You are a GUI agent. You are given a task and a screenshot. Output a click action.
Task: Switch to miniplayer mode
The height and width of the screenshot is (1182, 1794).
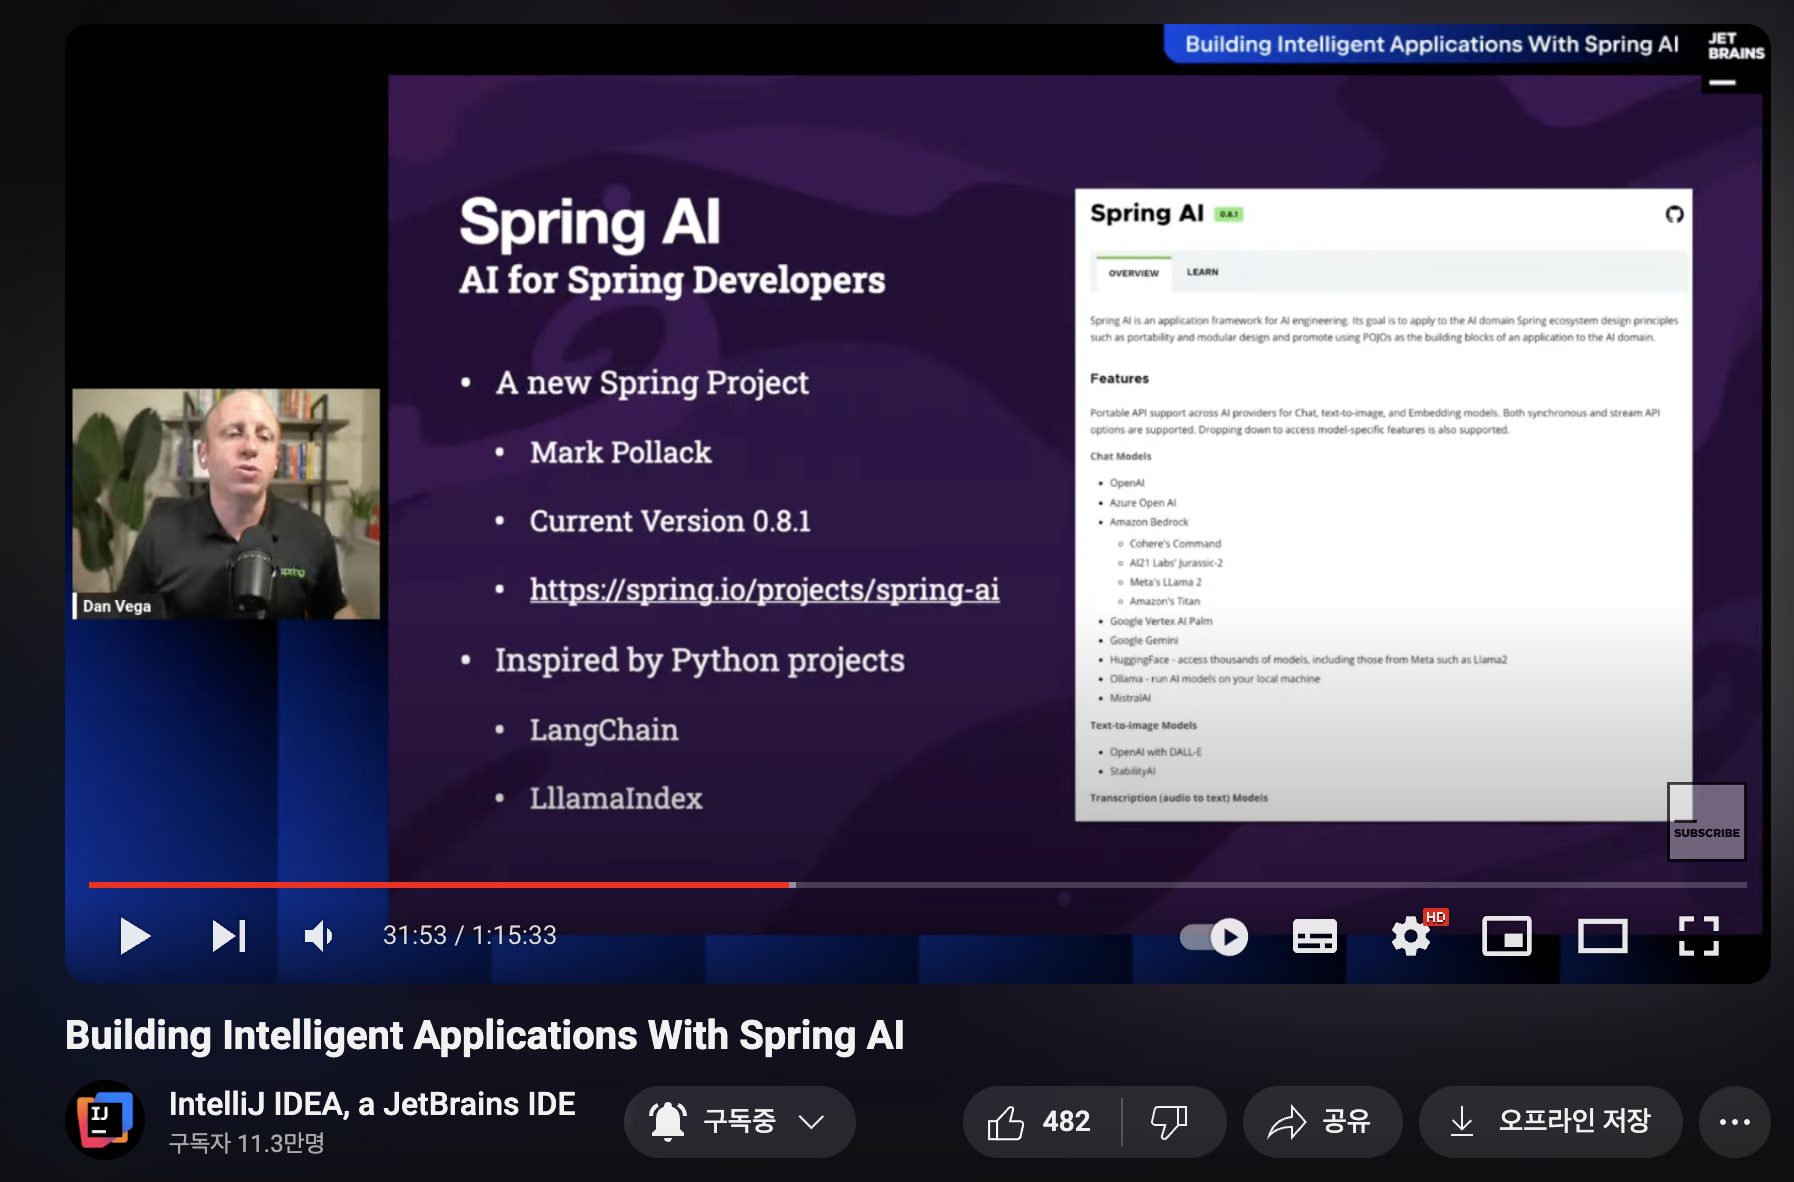(x=1507, y=937)
